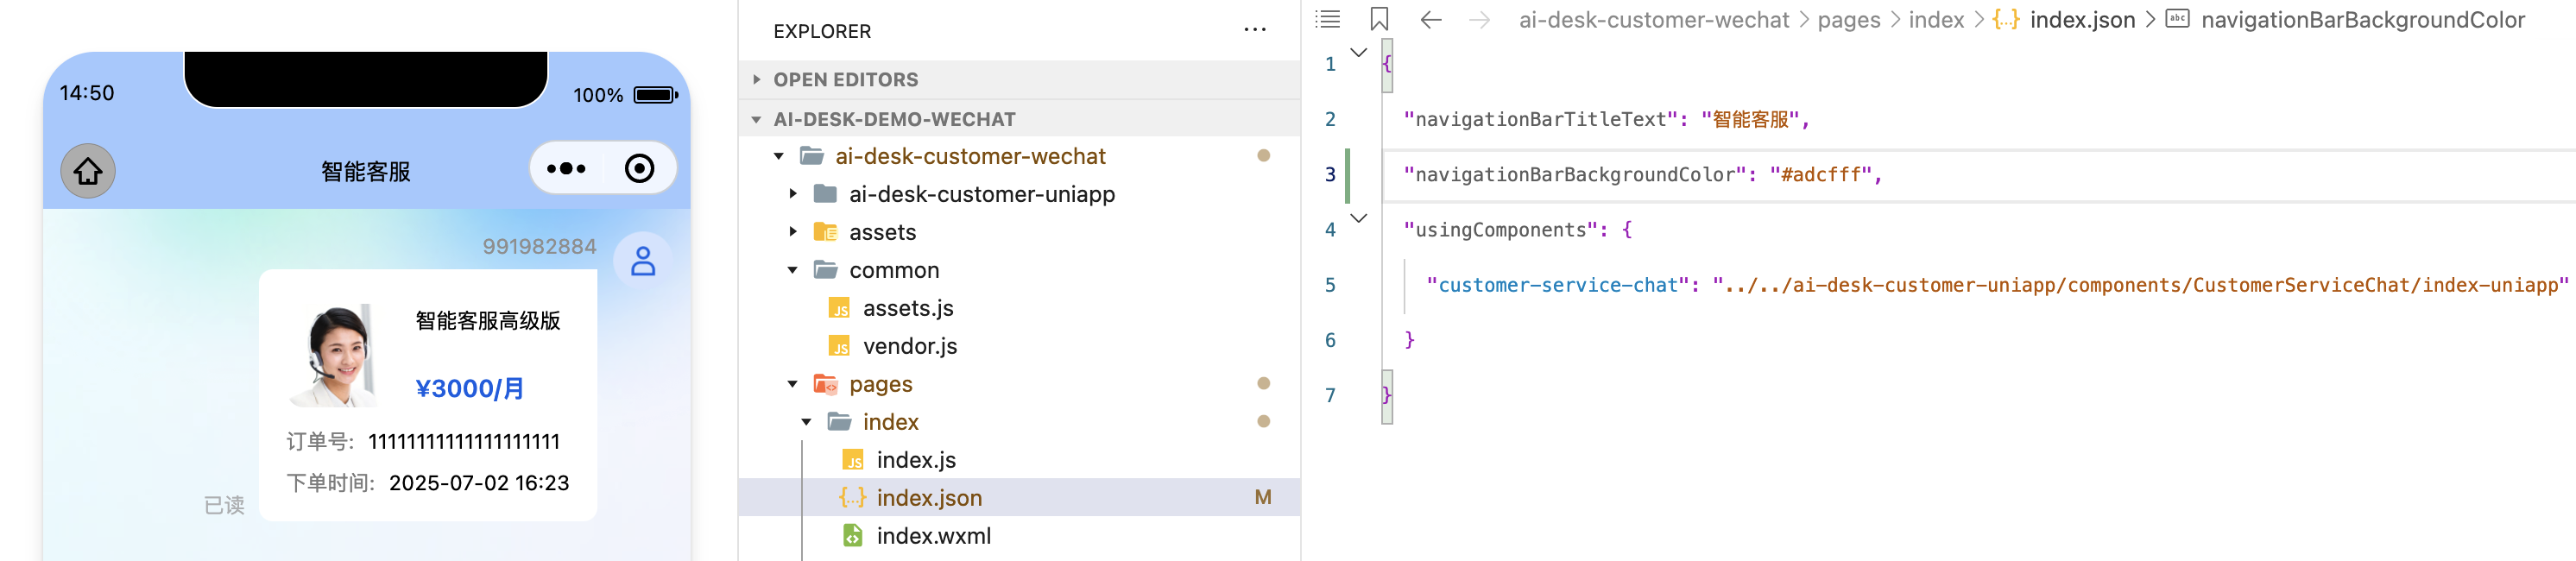Navigate forward with the right arrow
Image resolution: width=2576 pixels, height=561 pixels.
(1479, 20)
